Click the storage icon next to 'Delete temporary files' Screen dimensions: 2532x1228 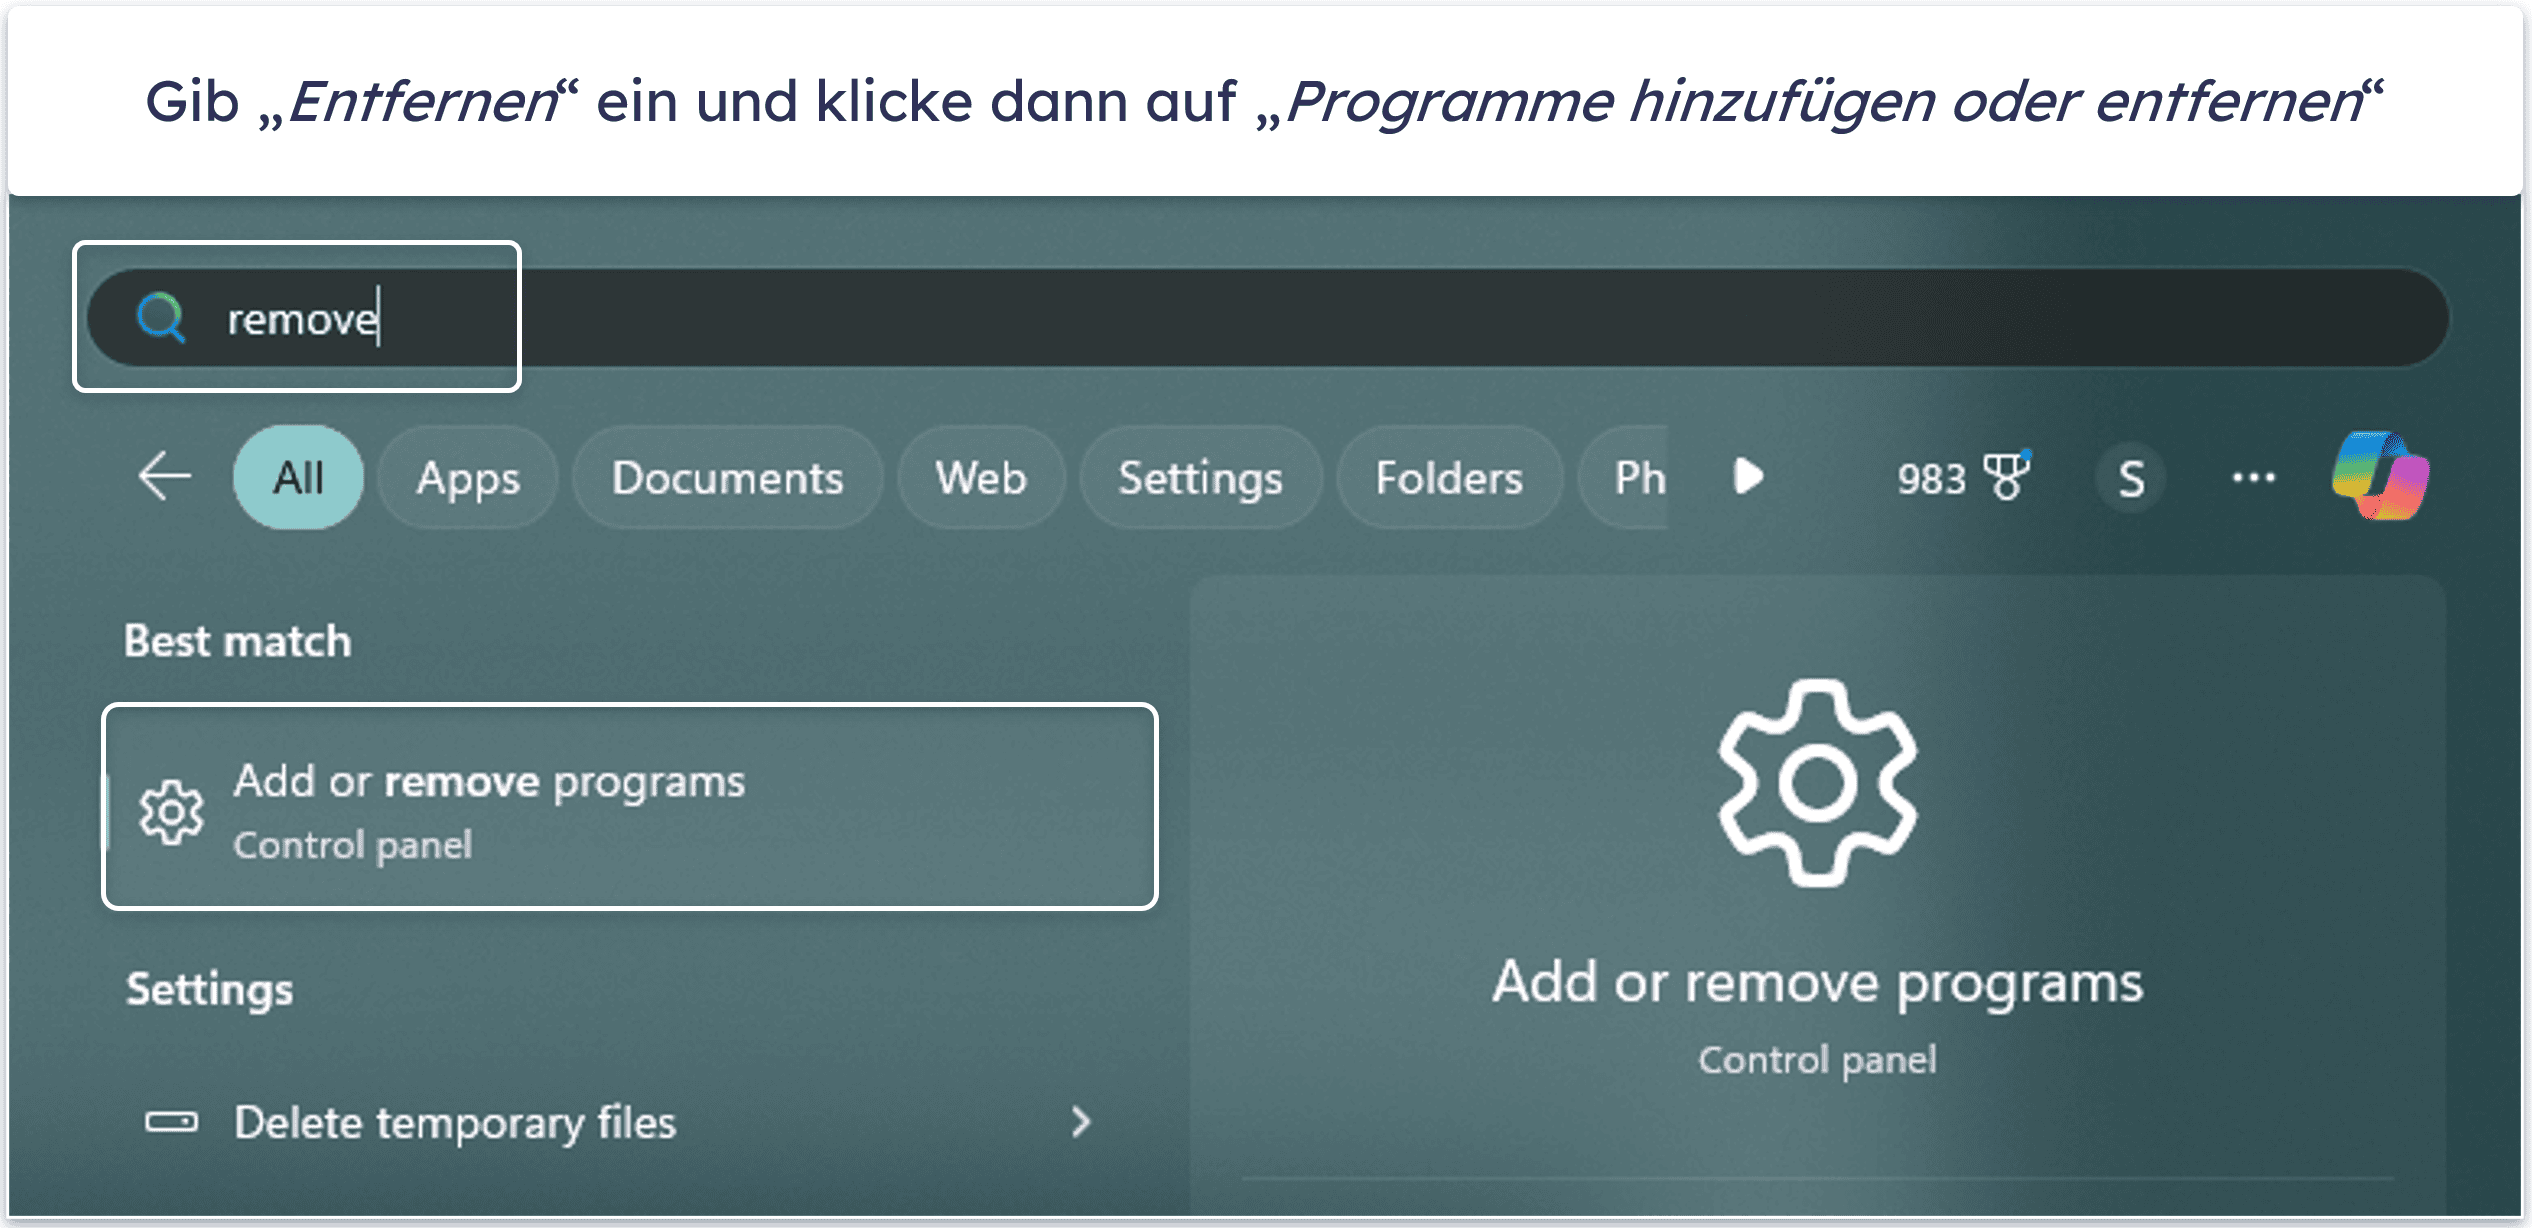pos(171,1122)
